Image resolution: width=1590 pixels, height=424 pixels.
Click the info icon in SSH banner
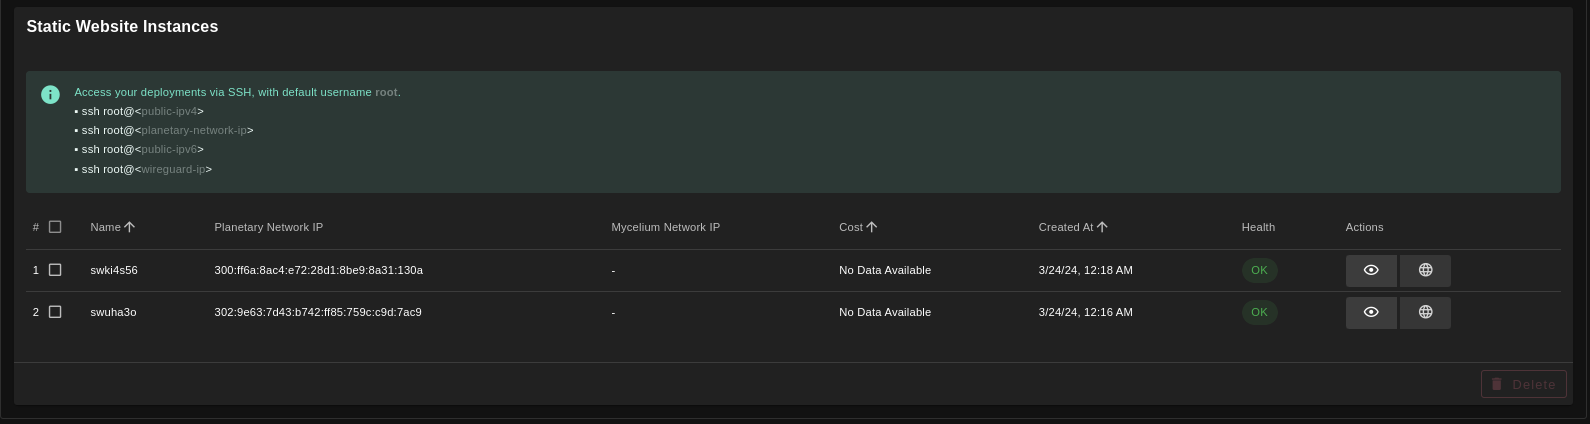[x=50, y=95]
